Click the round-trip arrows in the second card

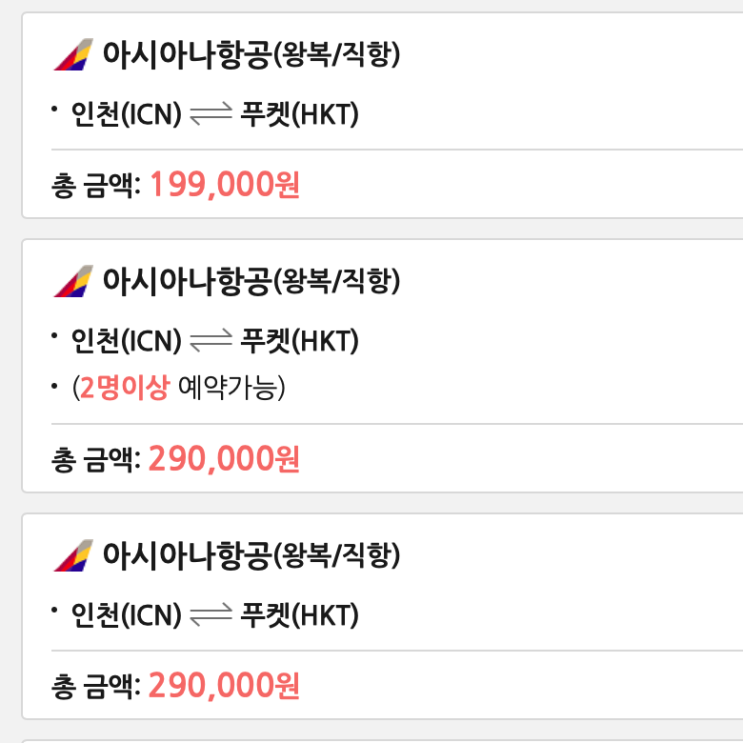tap(211, 341)
